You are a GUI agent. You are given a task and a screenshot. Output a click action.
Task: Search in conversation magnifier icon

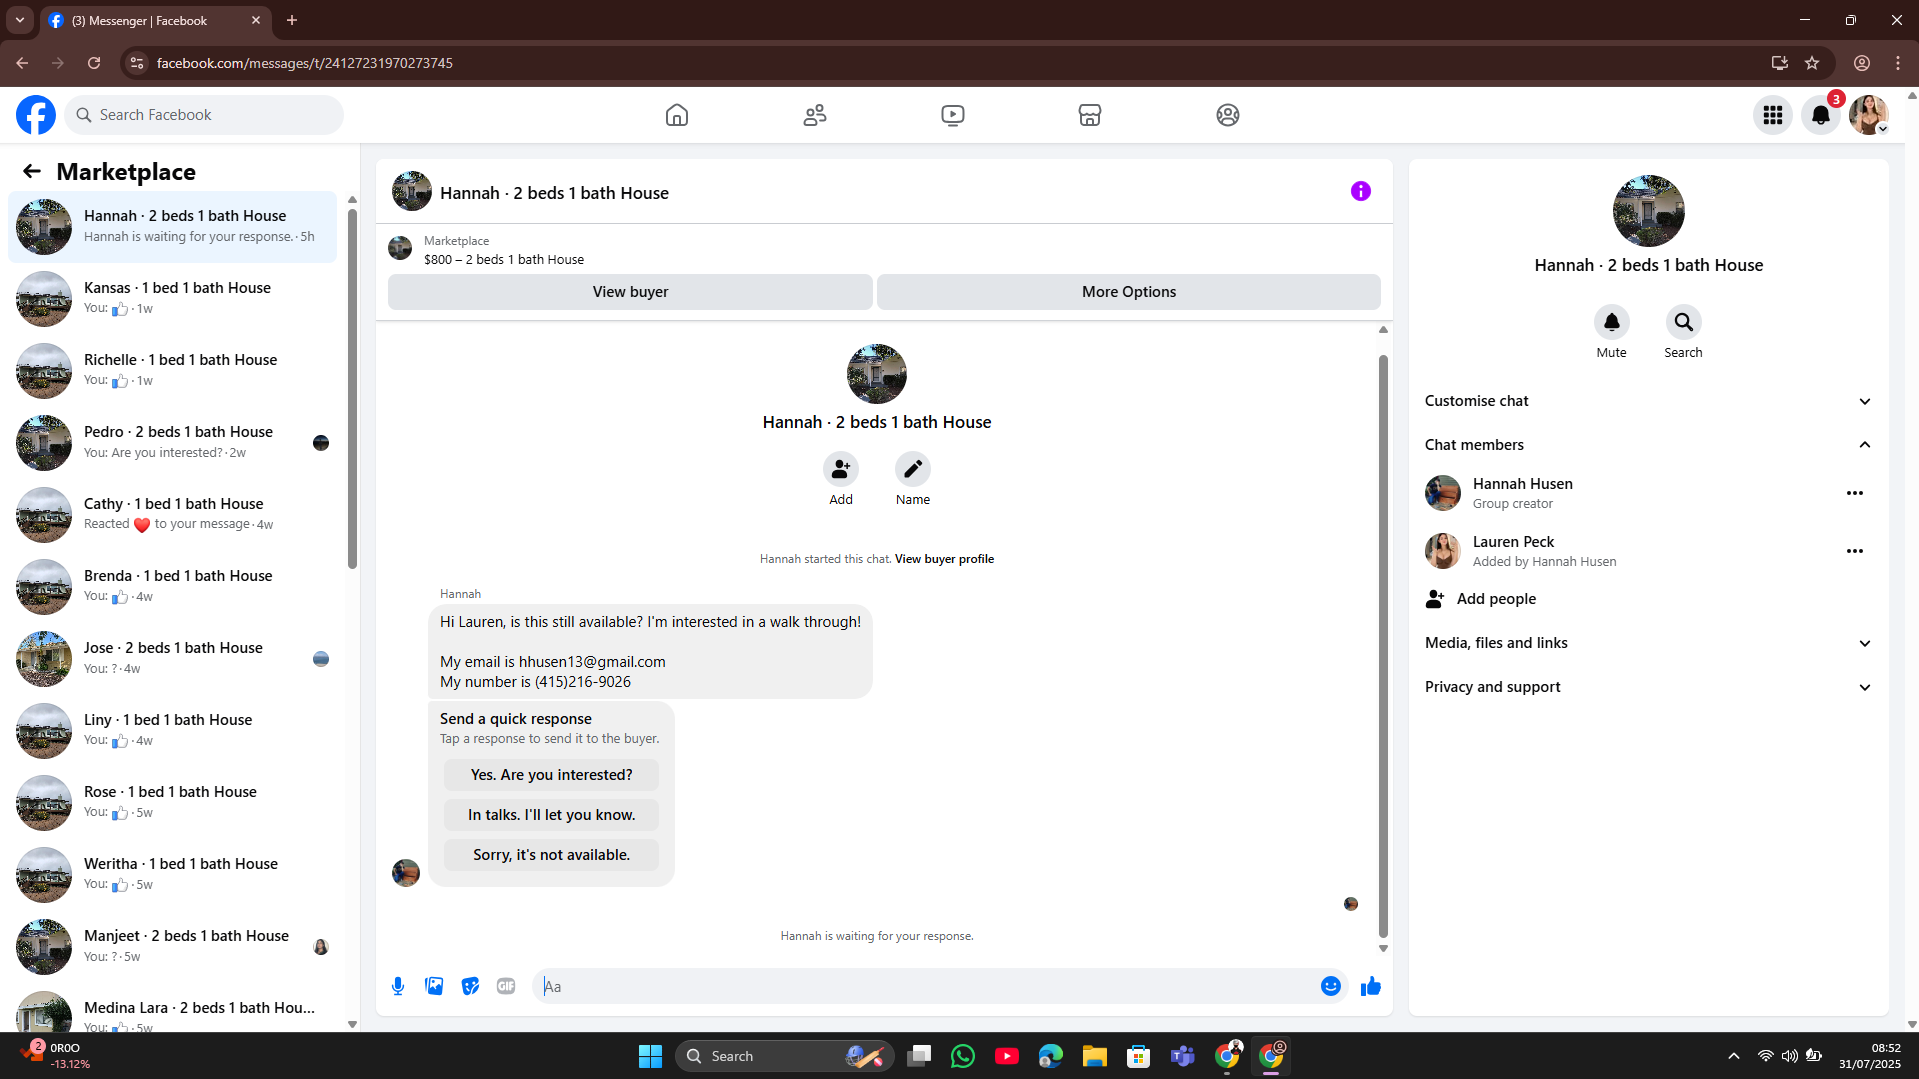click(x=1684, y=322)
